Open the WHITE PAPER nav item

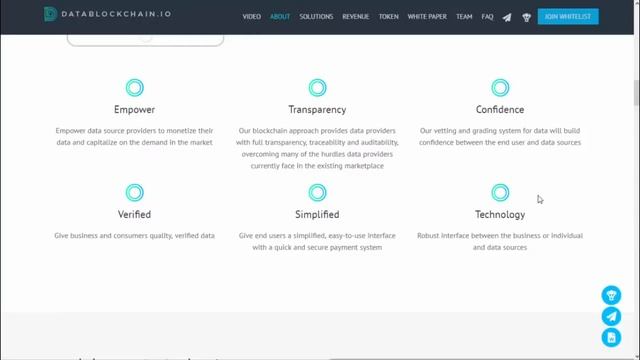pos(427,17)
